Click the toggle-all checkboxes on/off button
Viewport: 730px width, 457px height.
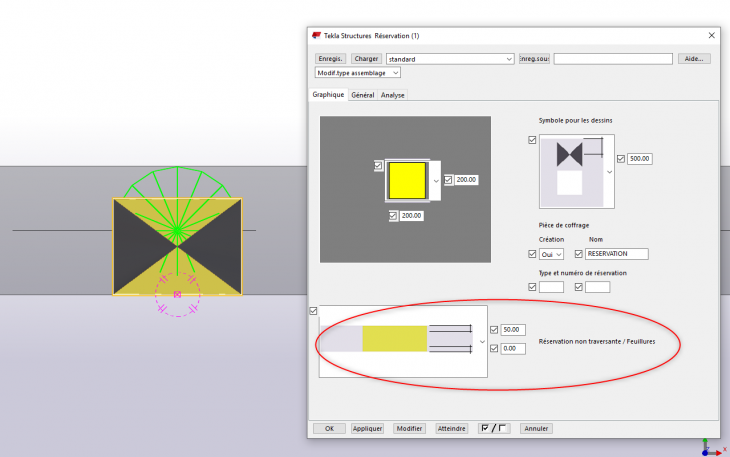[x=494, y=428]
